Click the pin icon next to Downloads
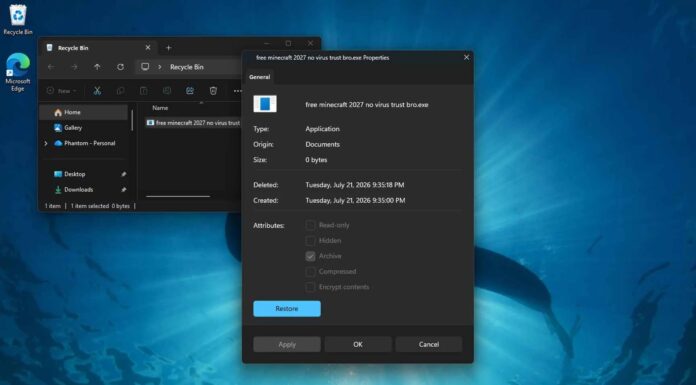Image resolution: width=696 pixels, height=385 pixels. (x=123, y=190)
